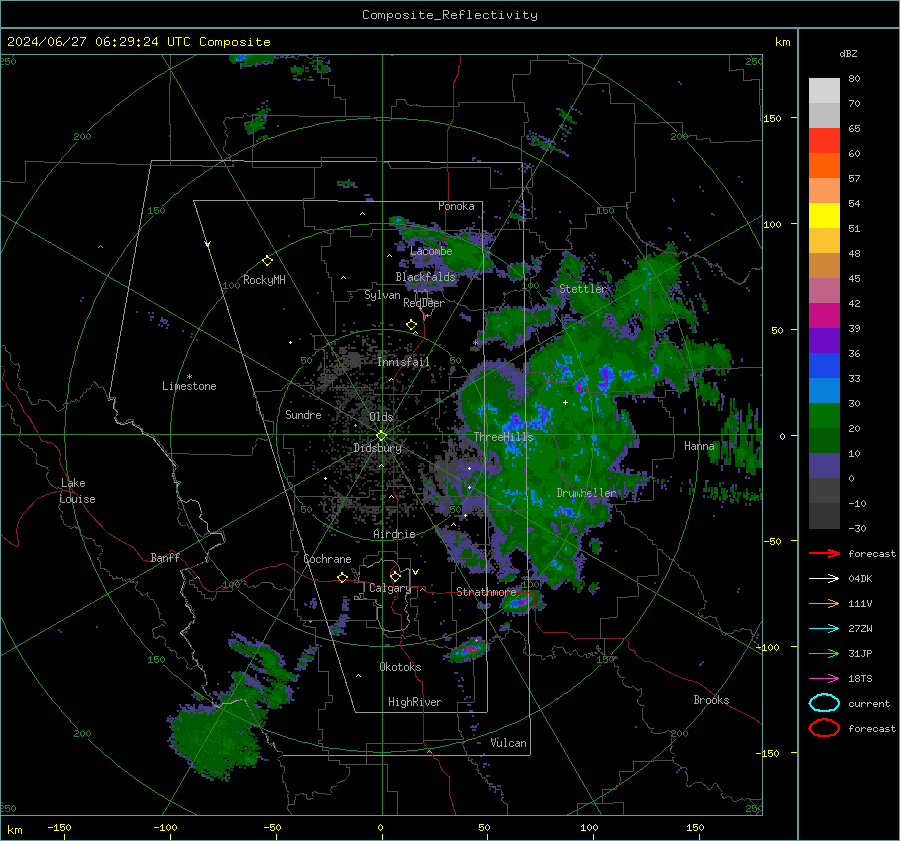Click the Innisfail label
This screenshot has height=841, width=900.
point(403,362)
